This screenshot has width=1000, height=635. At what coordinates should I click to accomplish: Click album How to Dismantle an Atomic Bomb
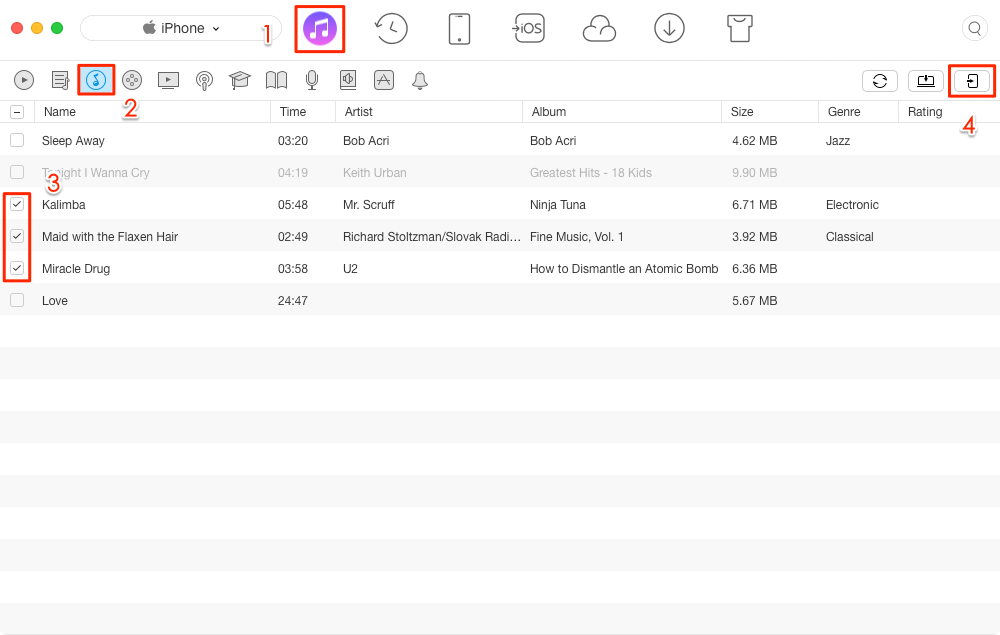pos(624,268)
